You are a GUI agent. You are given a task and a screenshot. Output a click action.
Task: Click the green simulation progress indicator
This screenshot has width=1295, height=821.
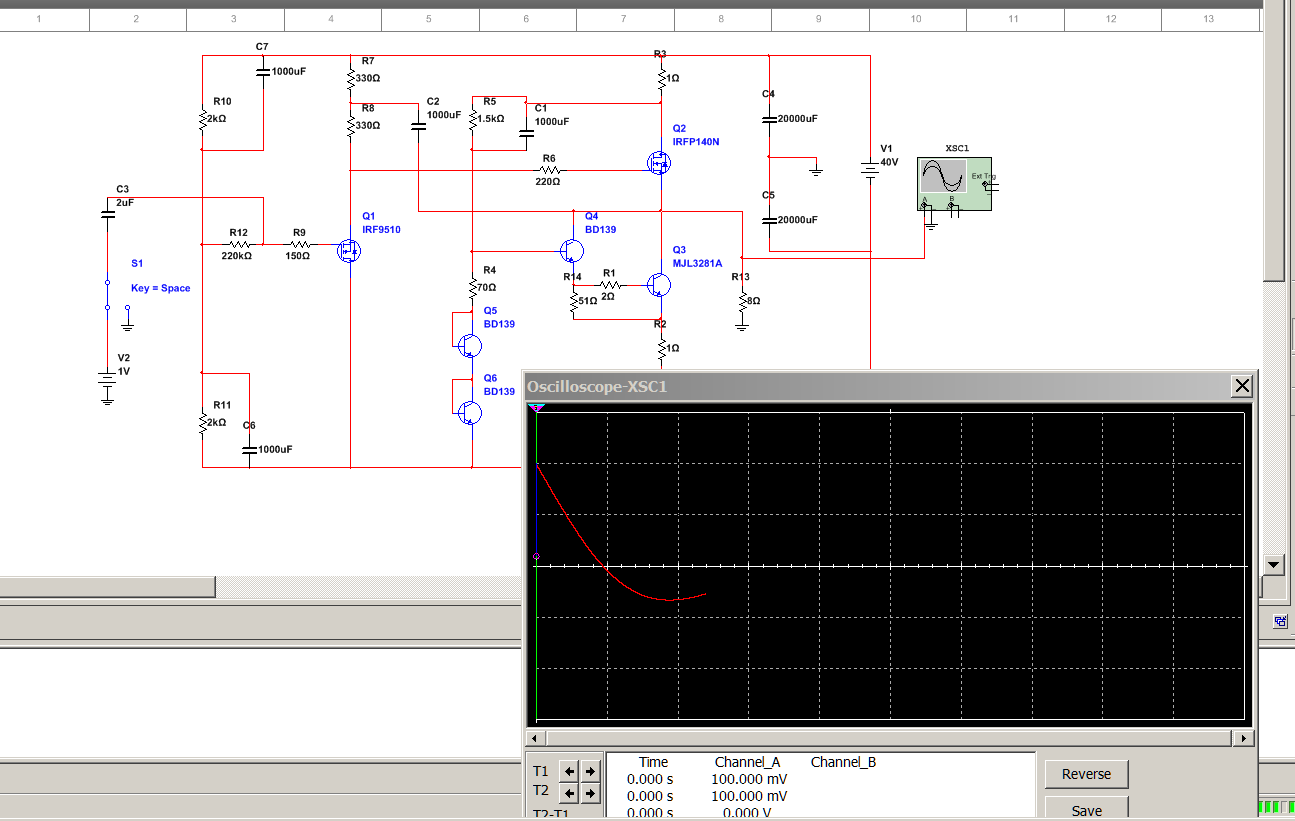point(1275,807)
